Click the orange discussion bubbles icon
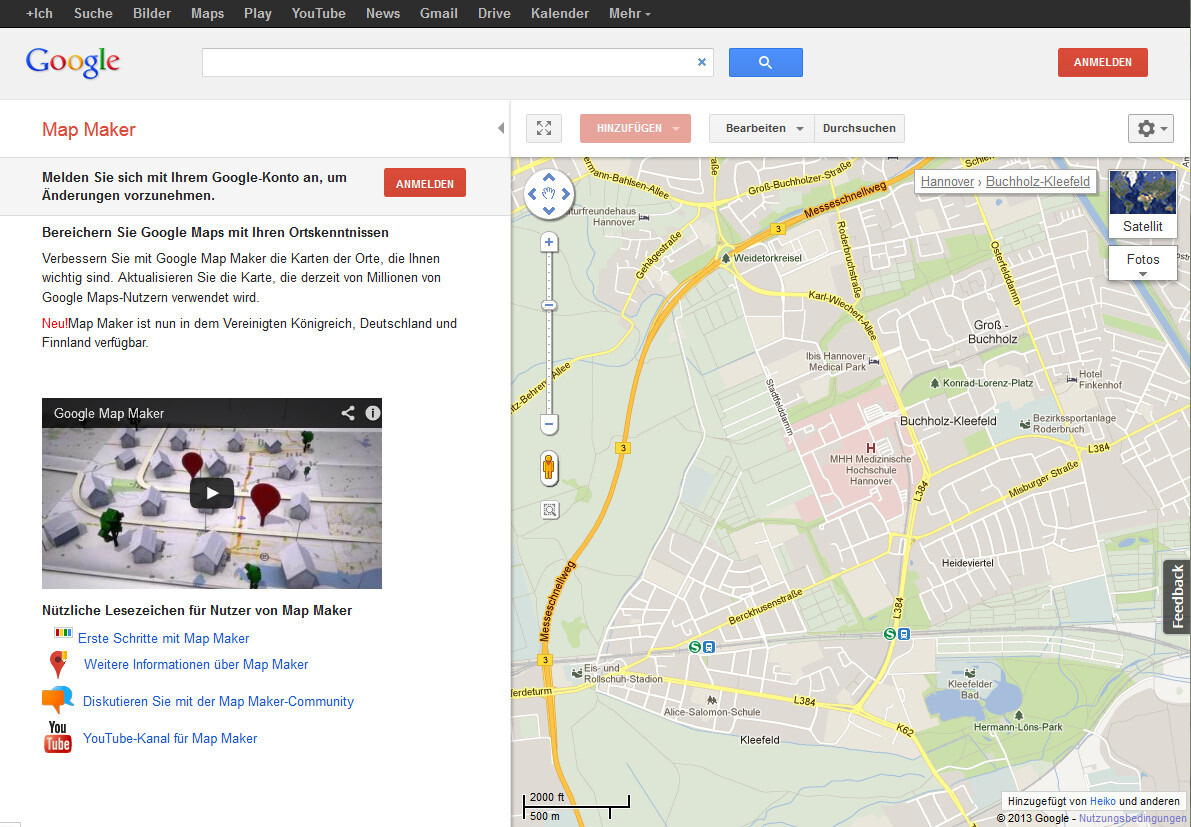Image resolution: width=1191 pixels, height=827 pixels. (57, 699)
